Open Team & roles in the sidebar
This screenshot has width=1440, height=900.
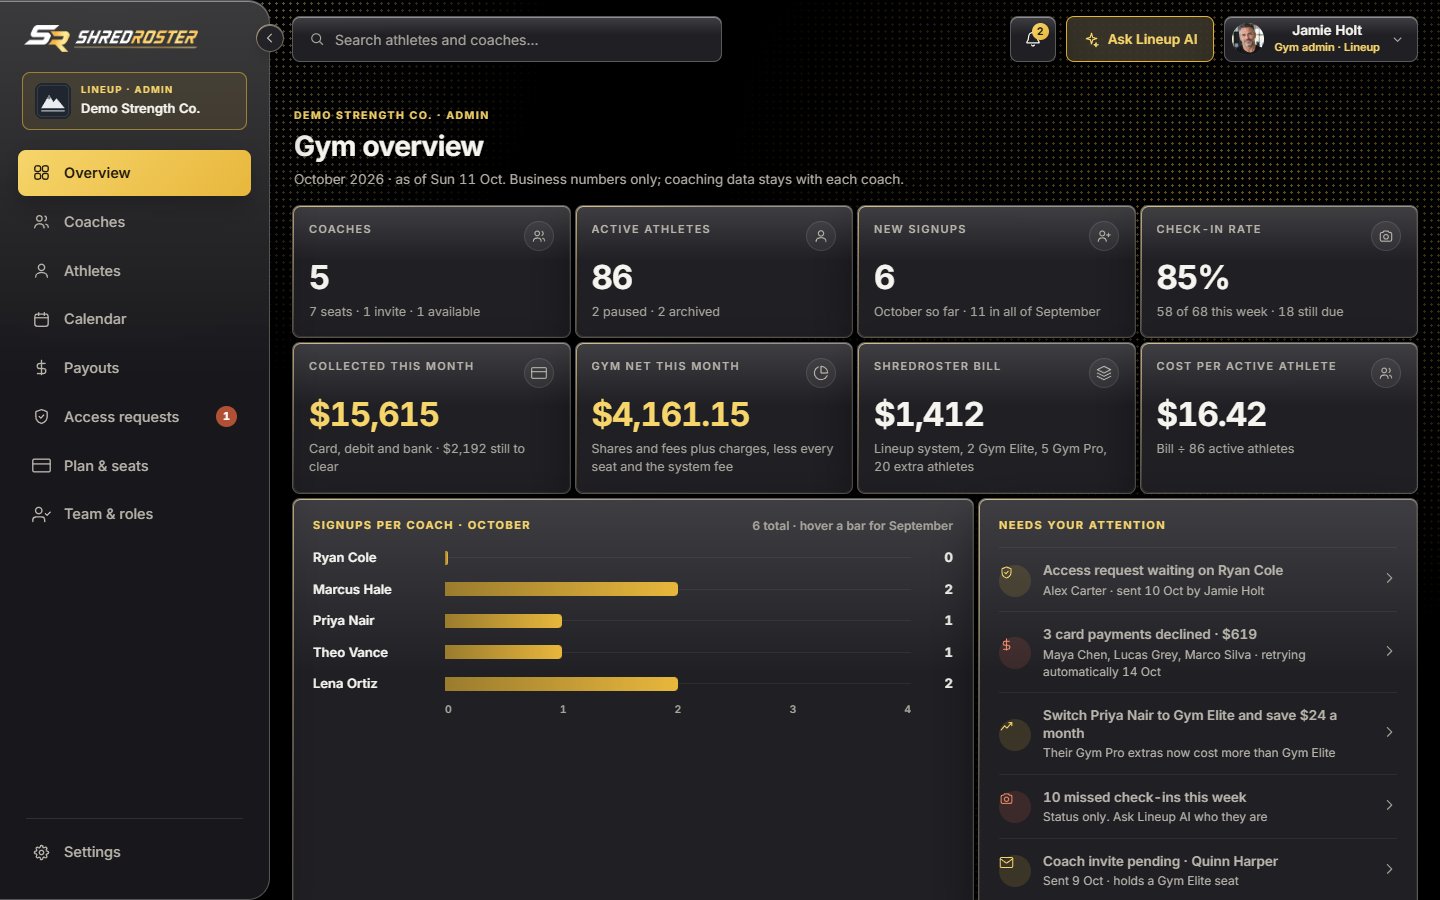point(134,514)
